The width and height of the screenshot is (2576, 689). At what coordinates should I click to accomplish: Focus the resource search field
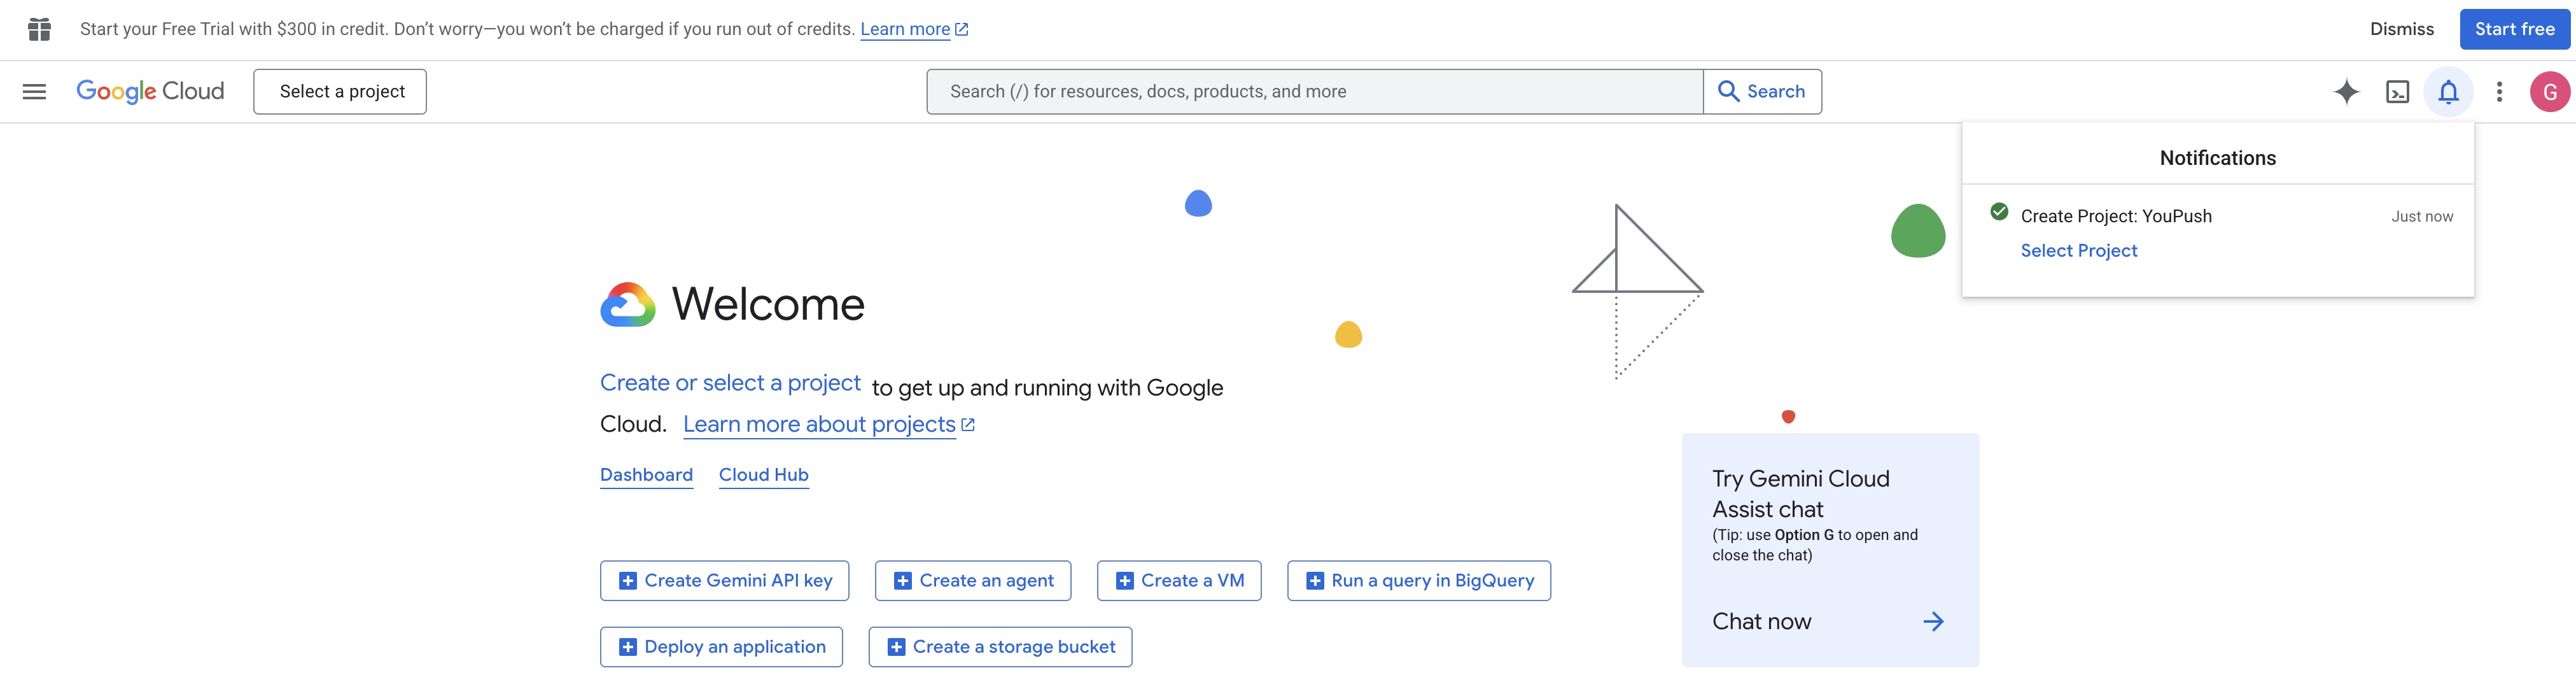(x=1315, y=91)
